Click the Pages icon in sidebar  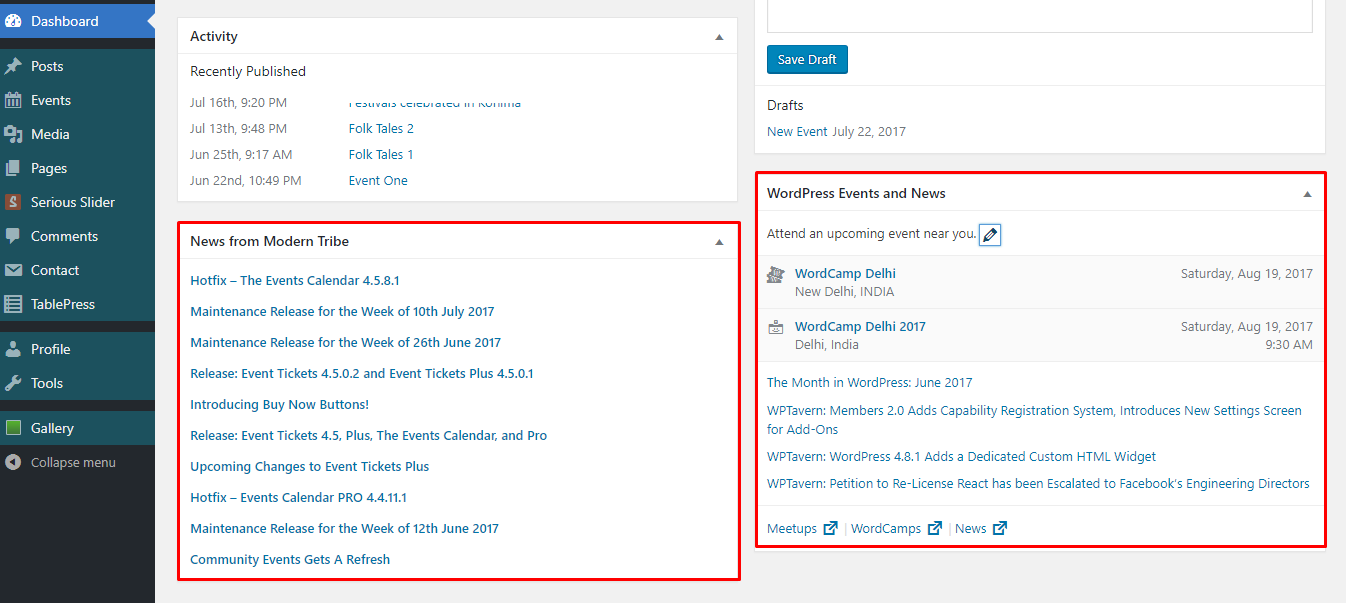13,168
